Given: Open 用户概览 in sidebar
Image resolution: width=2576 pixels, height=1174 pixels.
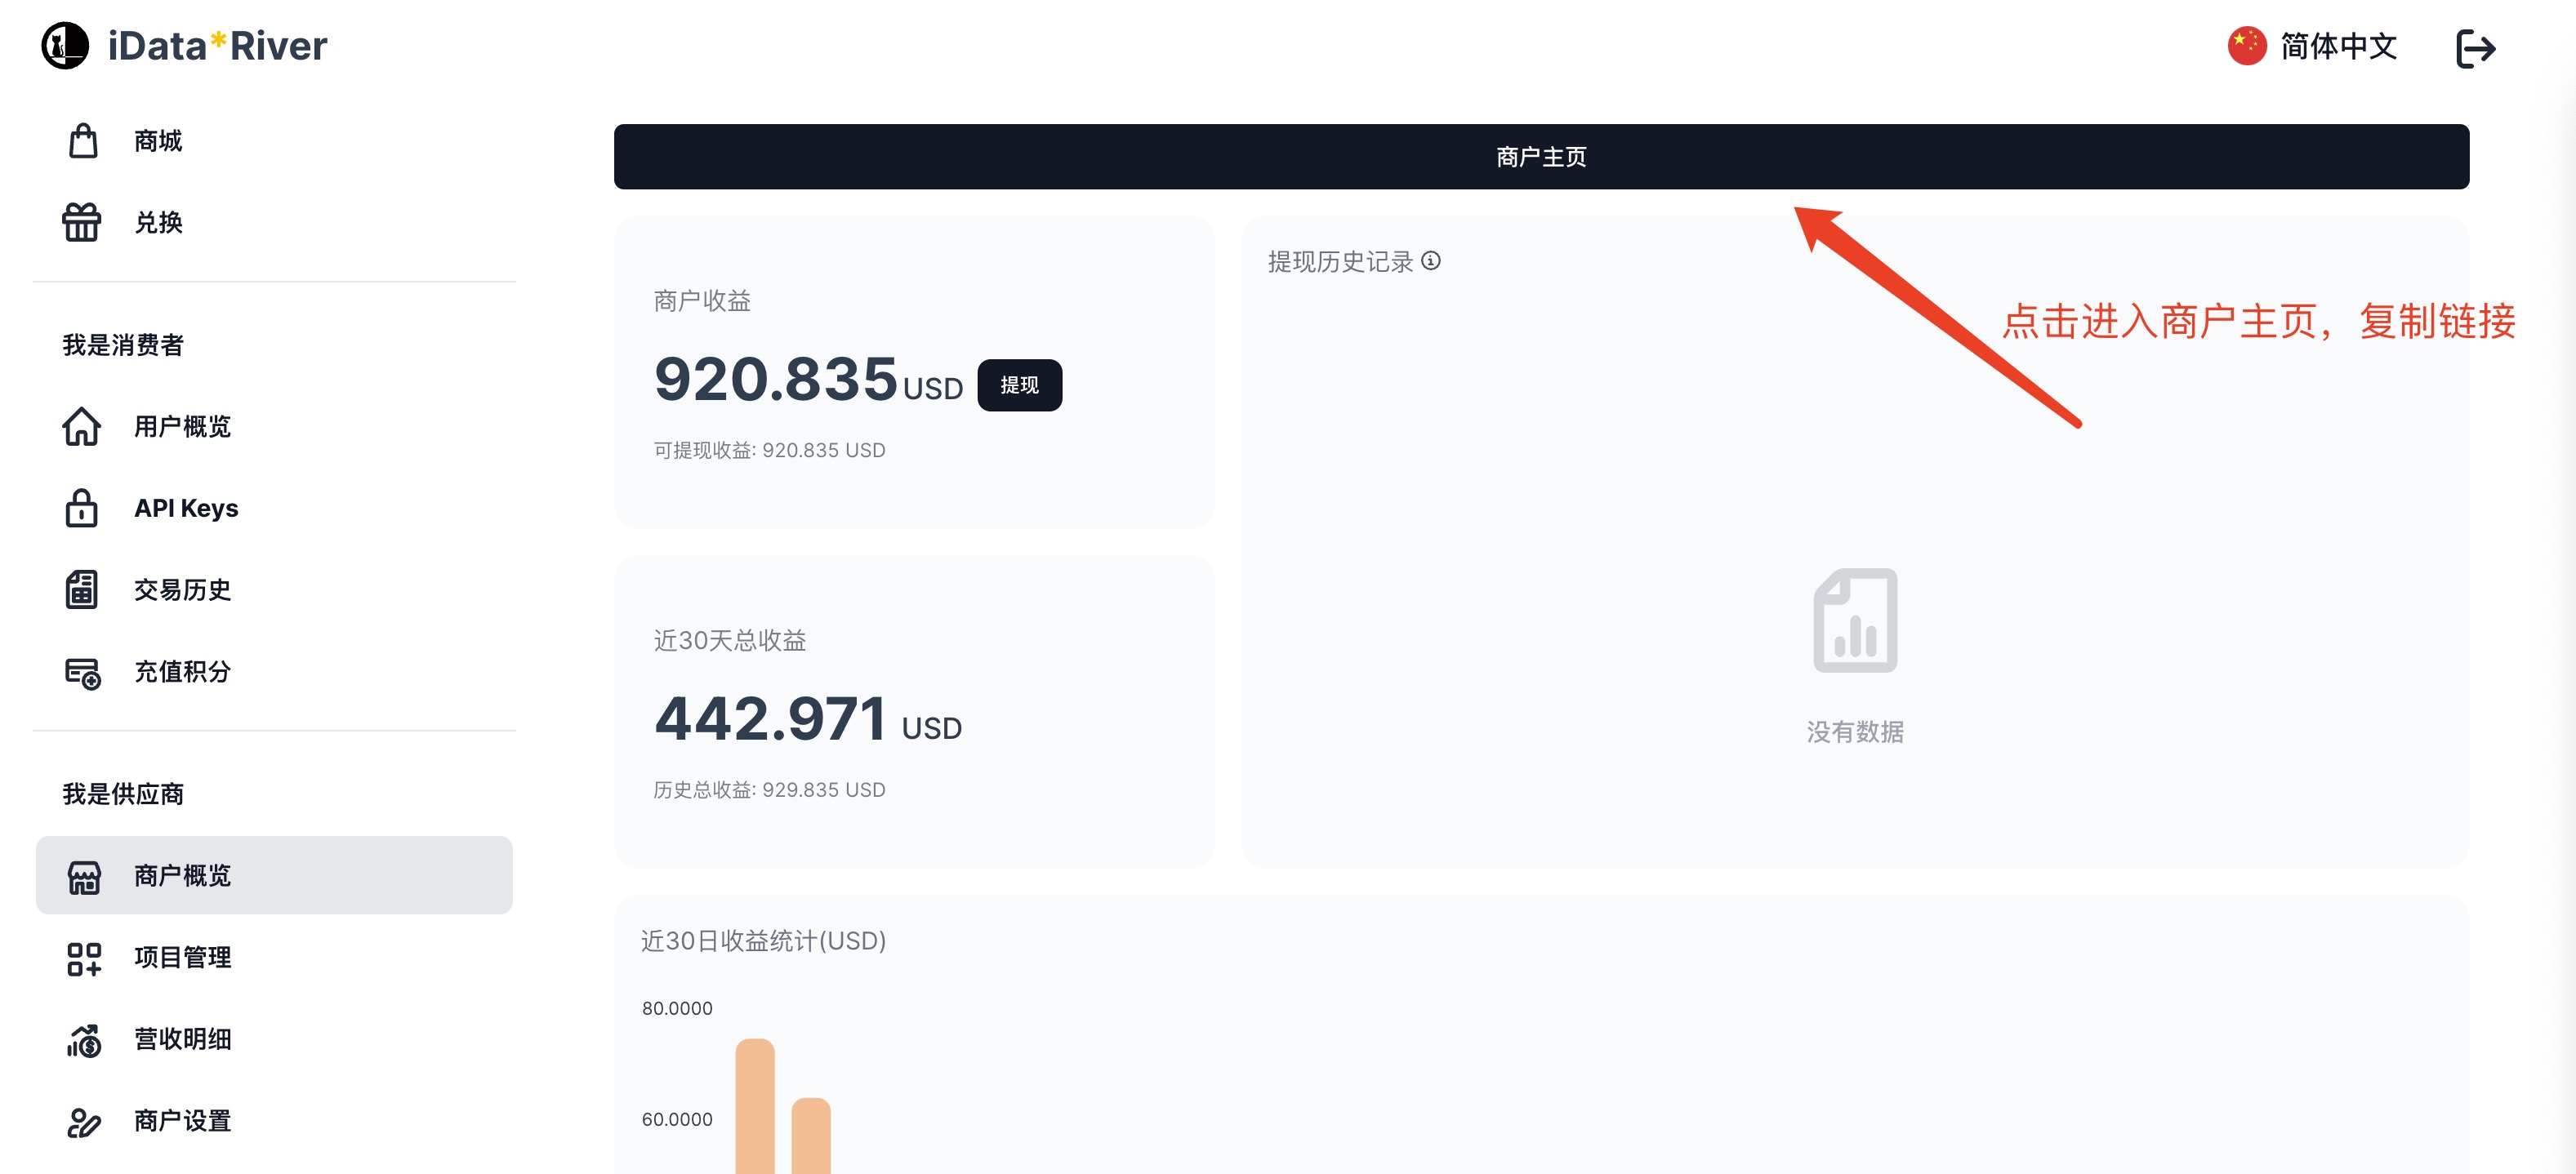Looking at the screenshot, I should click(x=274, y=427).
